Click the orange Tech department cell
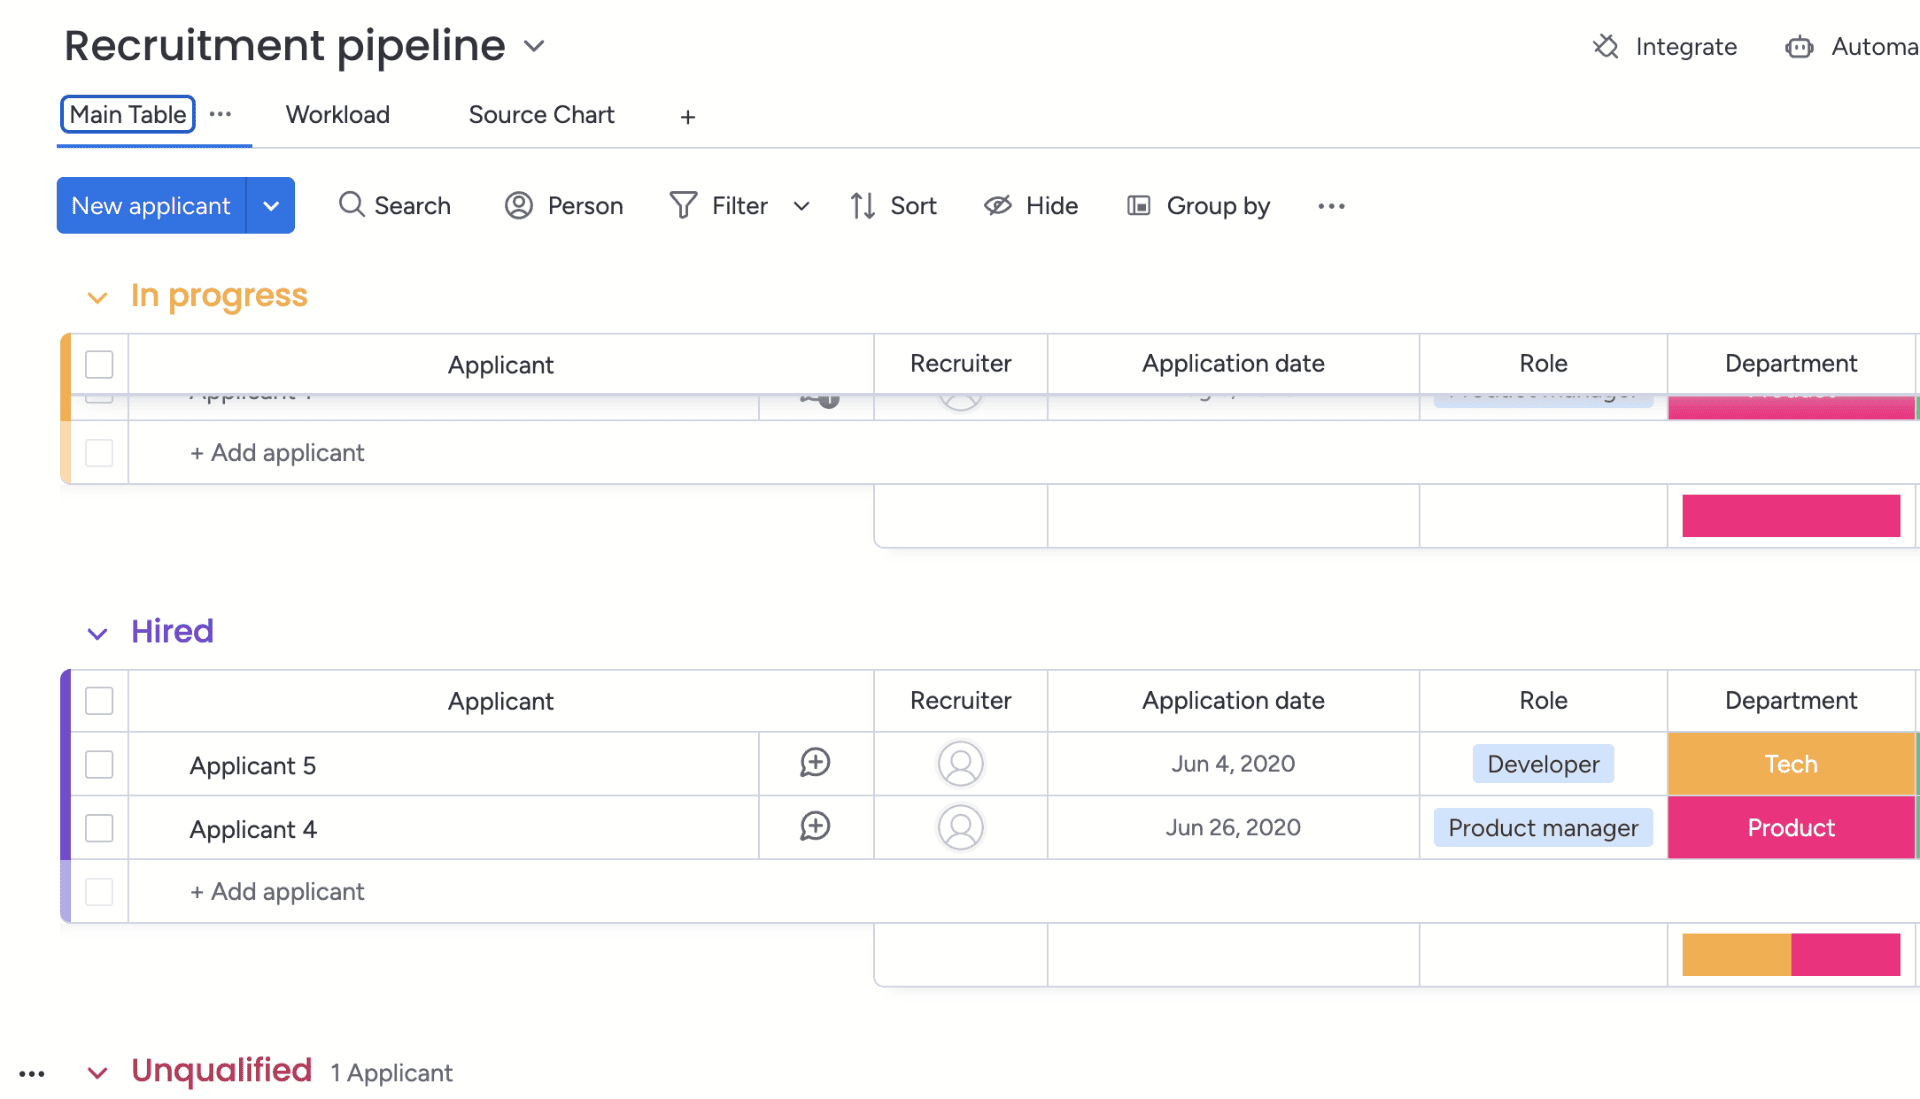 pos(1790,764)
